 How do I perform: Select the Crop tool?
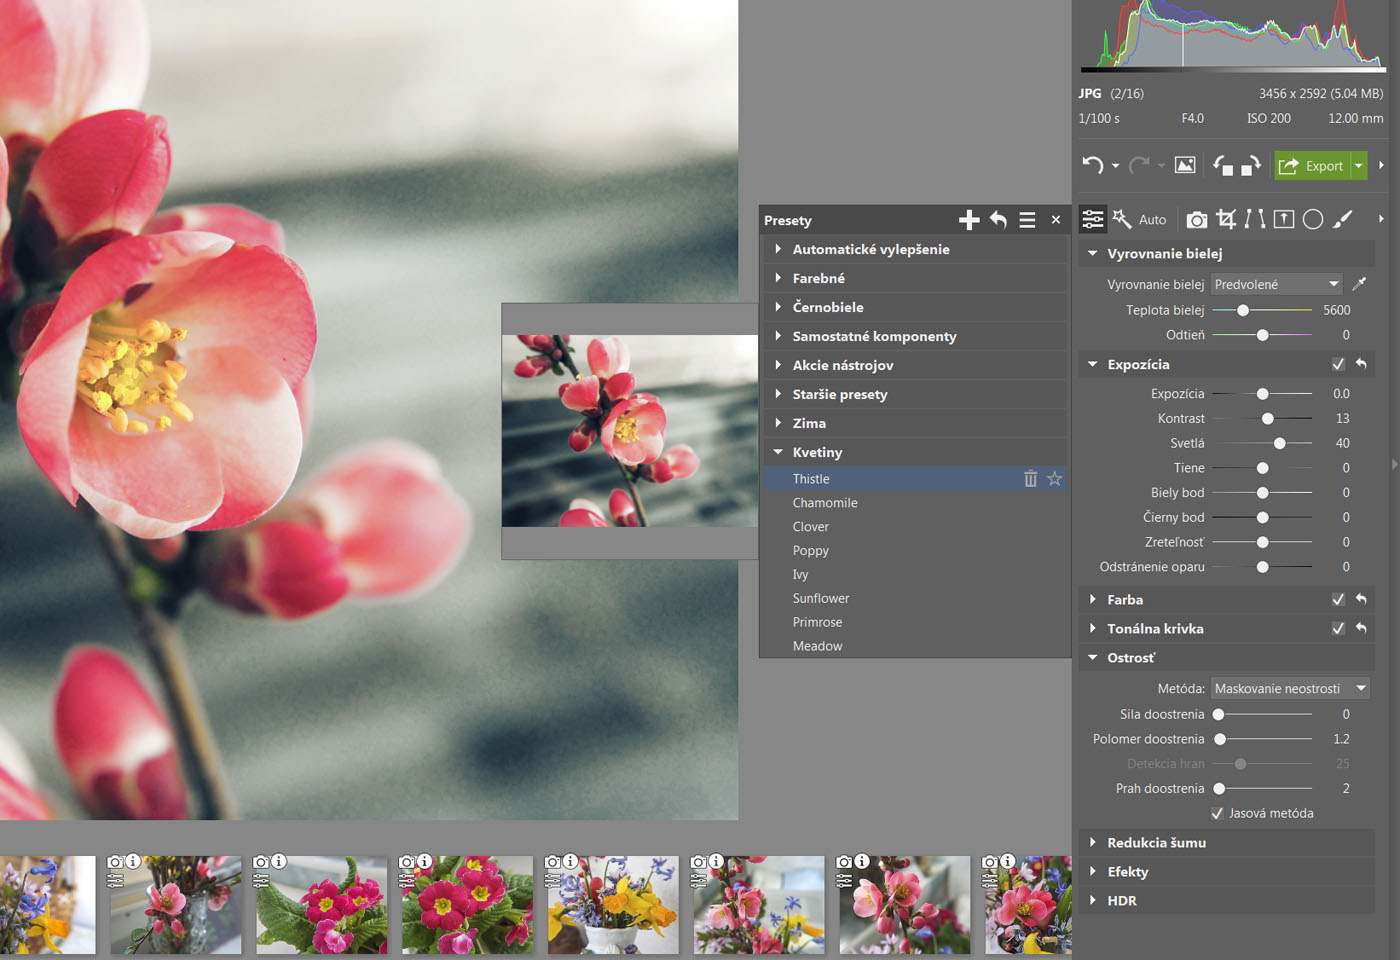pos(1227,219)
